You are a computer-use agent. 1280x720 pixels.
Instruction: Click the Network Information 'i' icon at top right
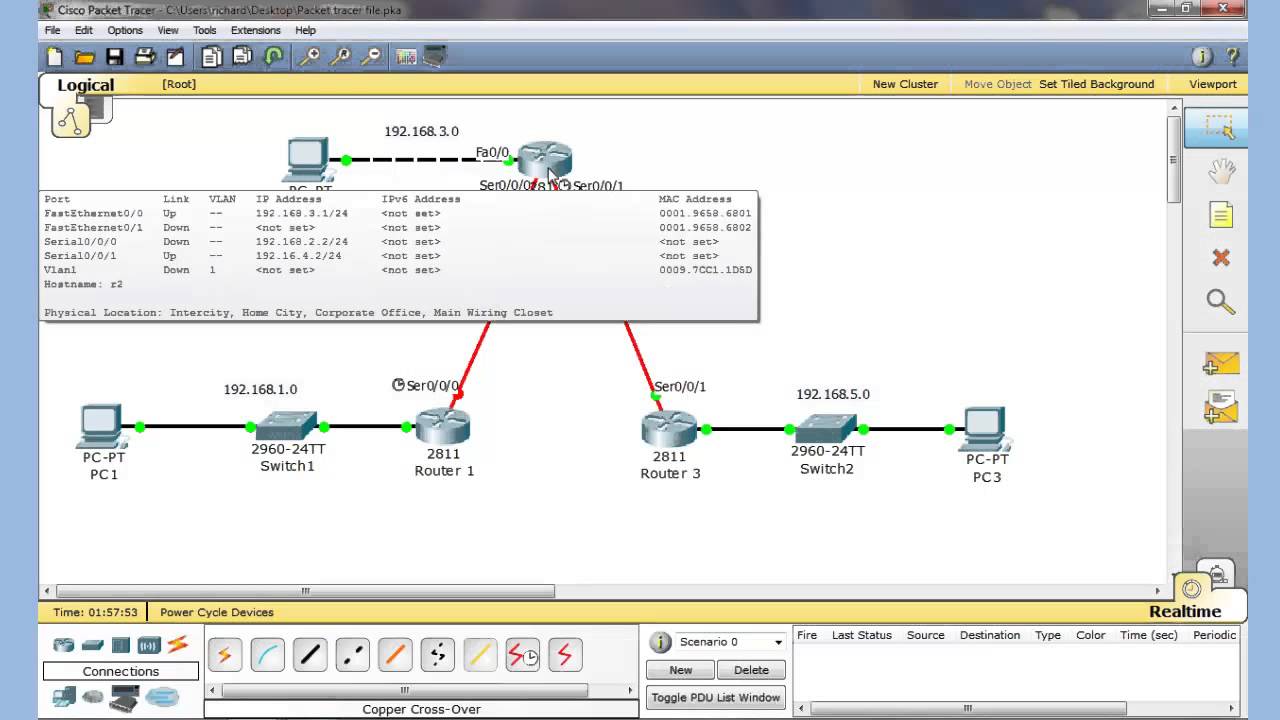click(x=1203, y=57)
